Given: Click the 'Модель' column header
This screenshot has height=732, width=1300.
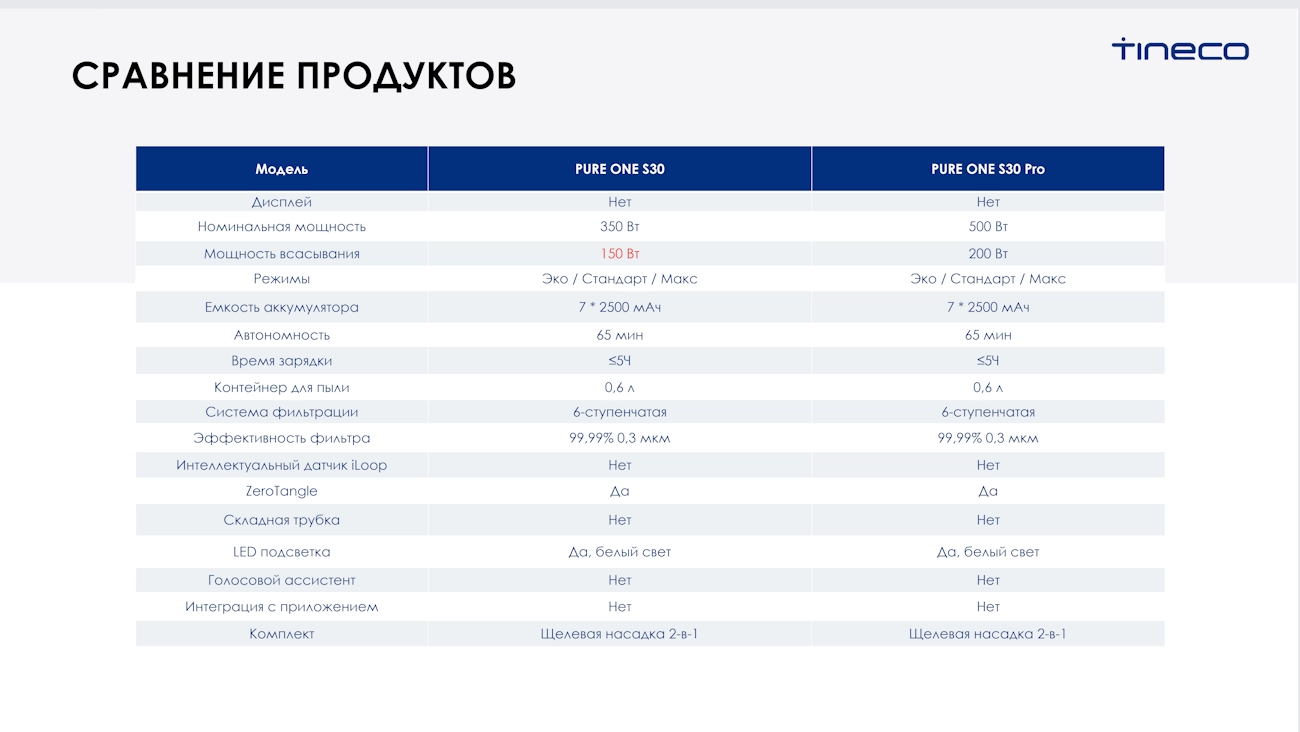Looking at the screenshot, I should coord(282,169).
